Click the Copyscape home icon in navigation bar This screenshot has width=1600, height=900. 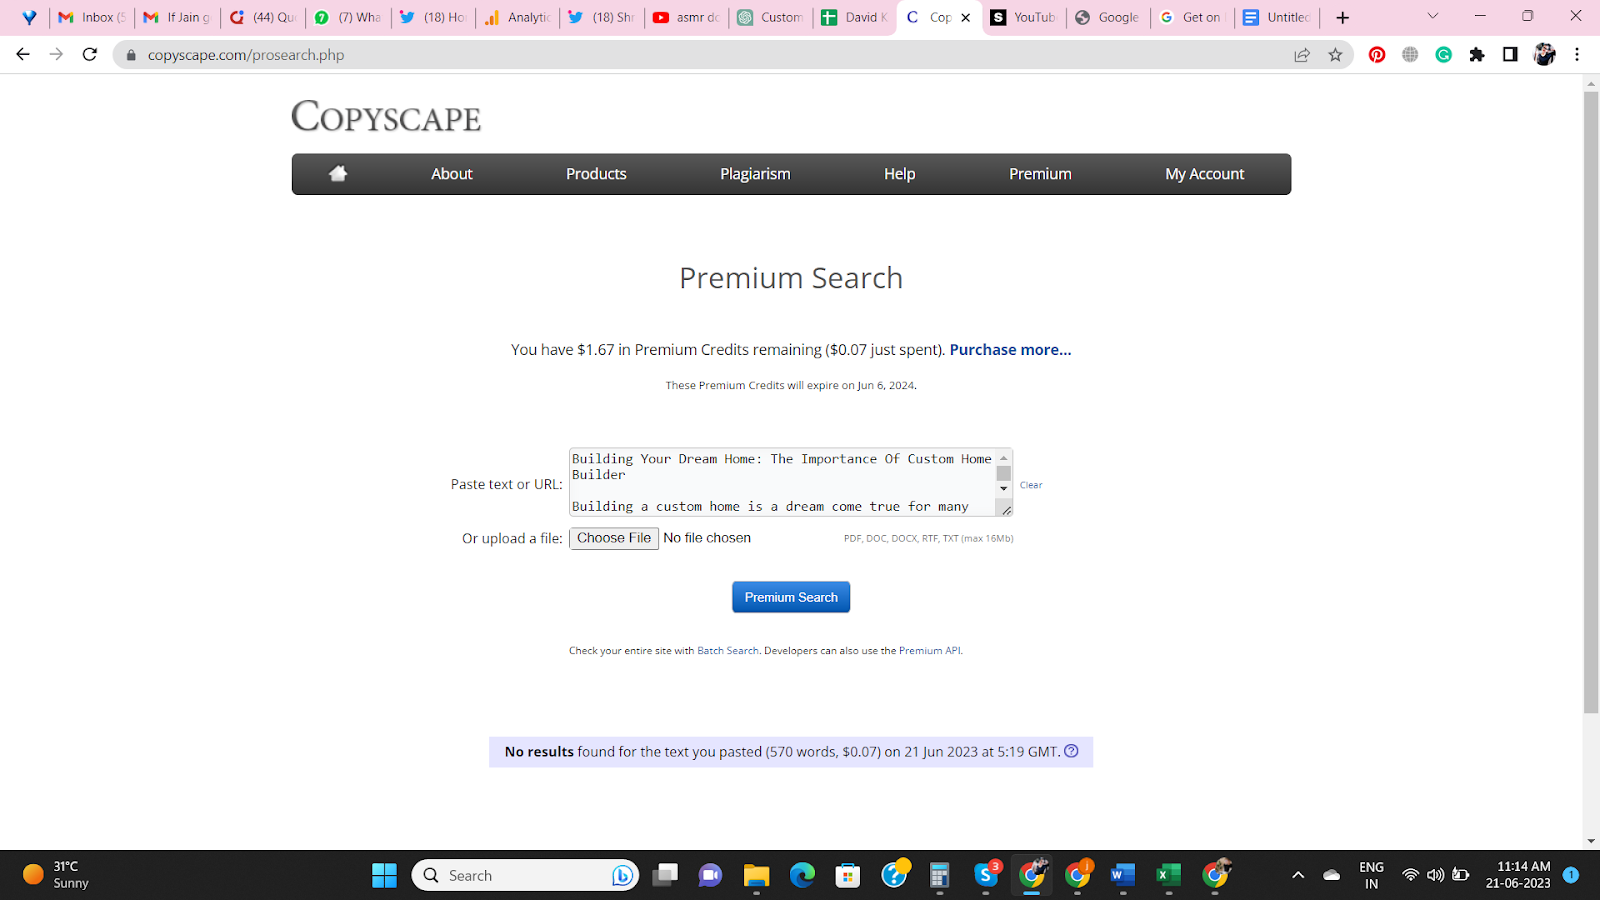[338, 174]
